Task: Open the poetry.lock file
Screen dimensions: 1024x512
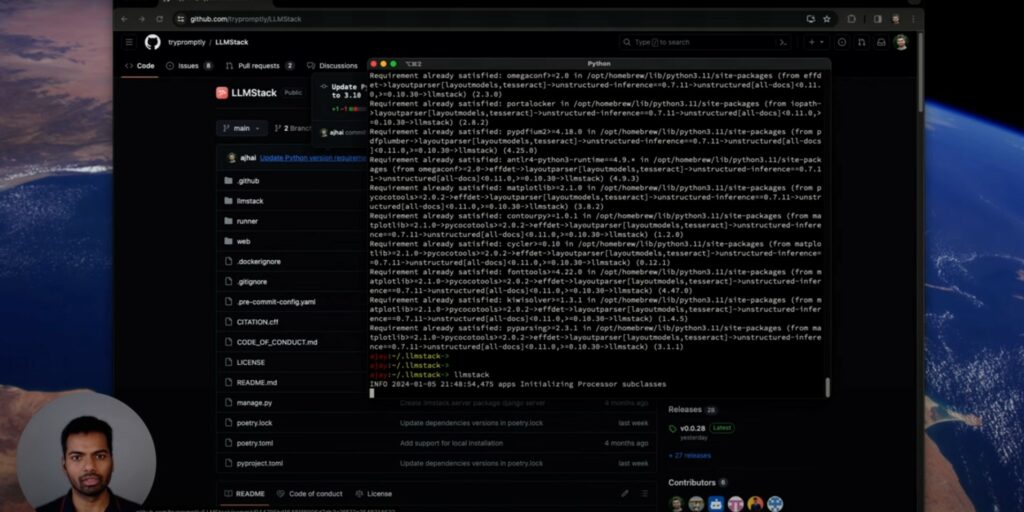Action: coord(254,423)
